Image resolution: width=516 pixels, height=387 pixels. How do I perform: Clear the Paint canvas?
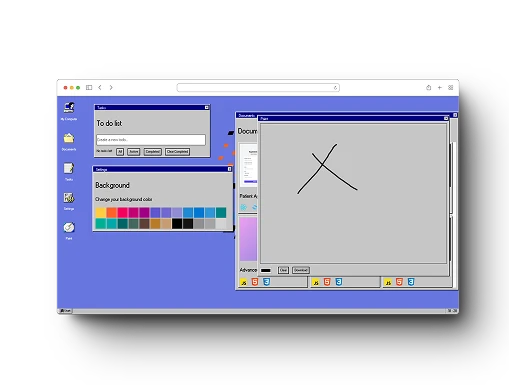[283, 270]
